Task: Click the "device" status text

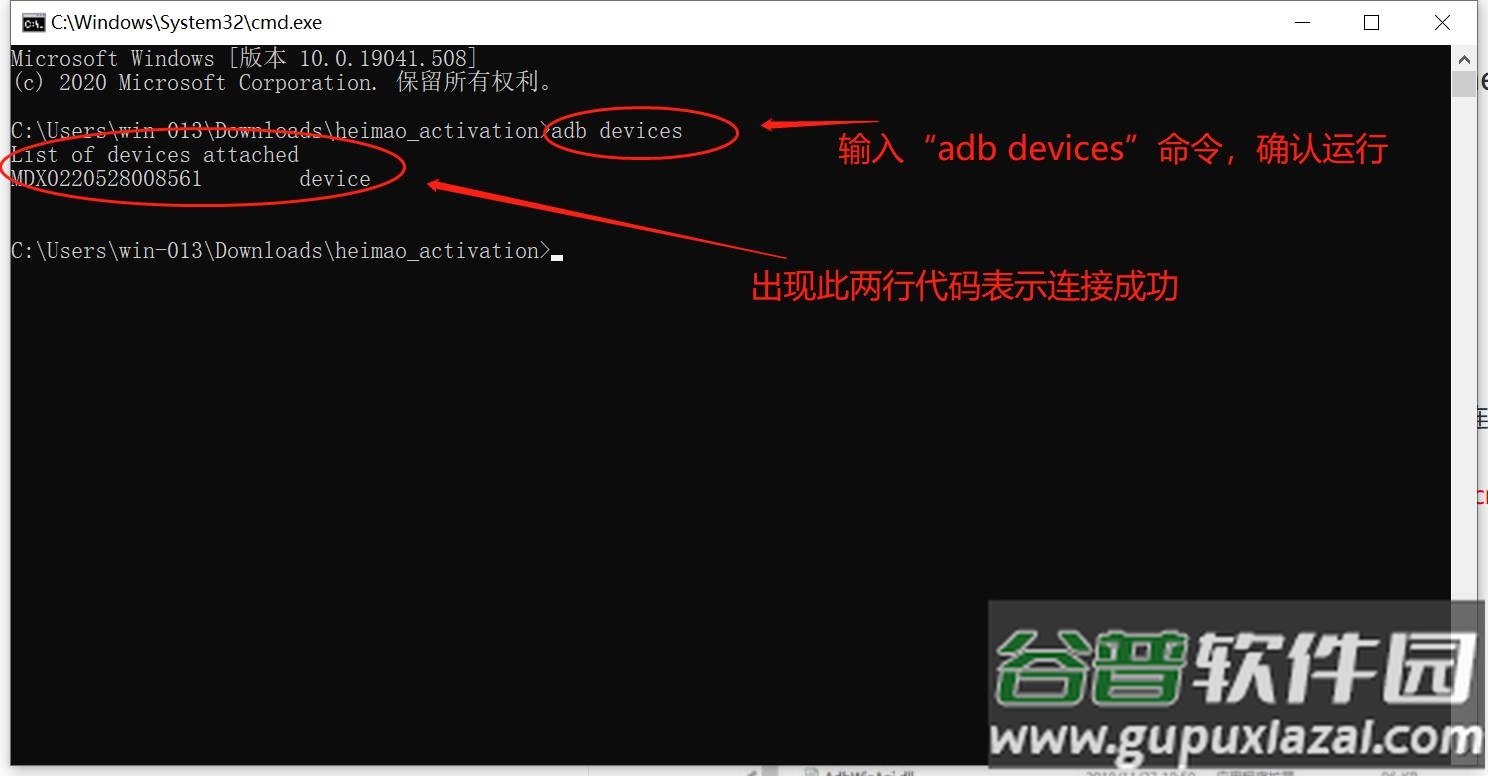Action: point(335,179)
